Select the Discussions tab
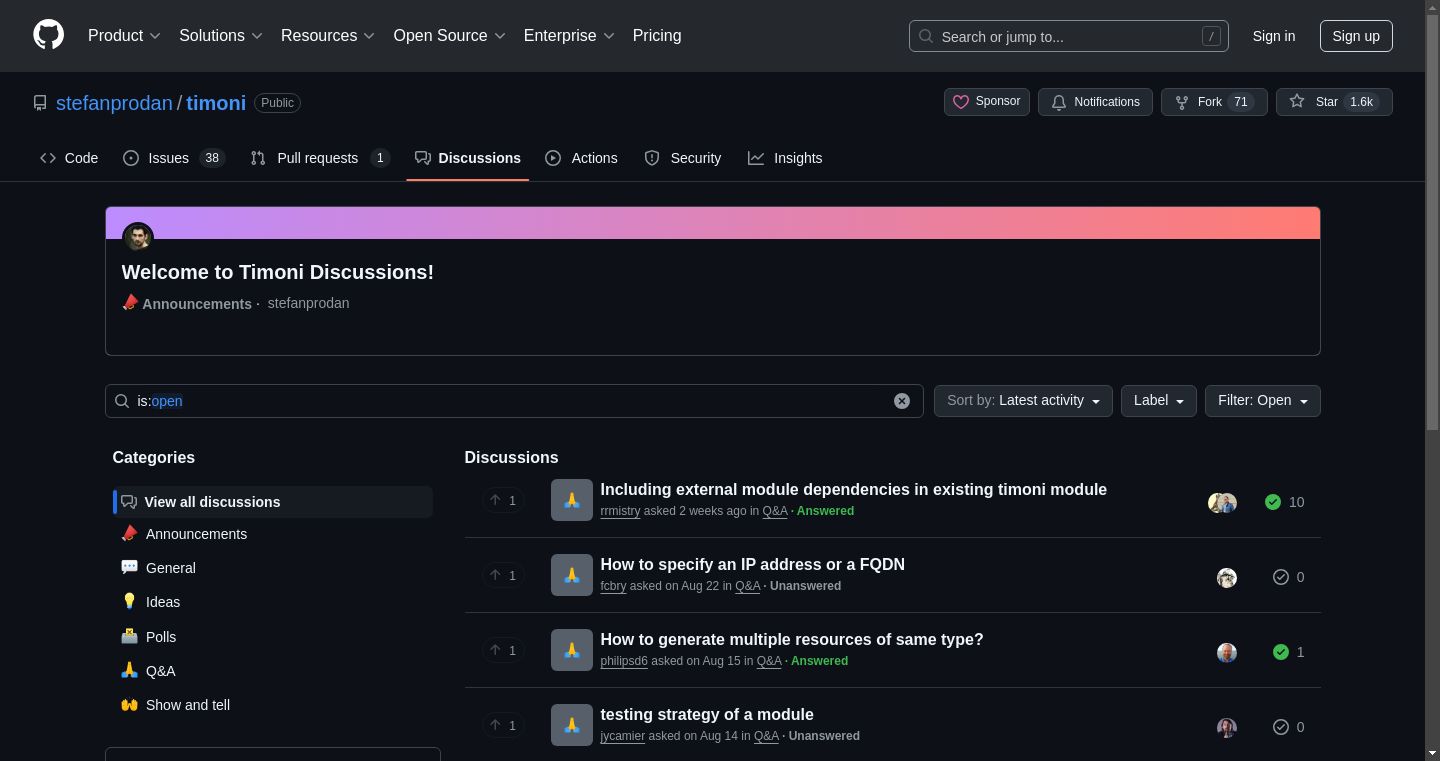1440x761 pixels. (468, 158)
